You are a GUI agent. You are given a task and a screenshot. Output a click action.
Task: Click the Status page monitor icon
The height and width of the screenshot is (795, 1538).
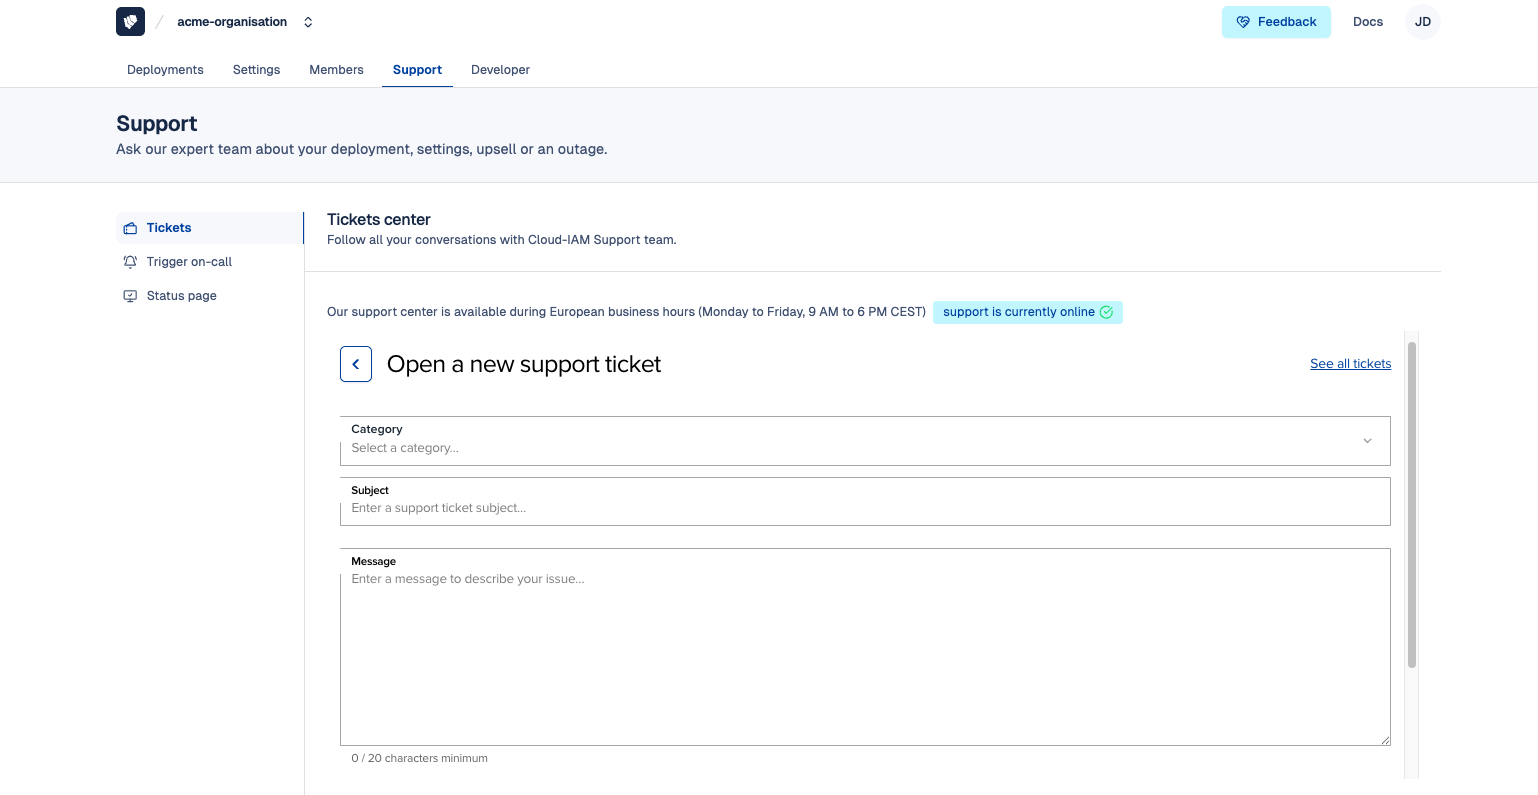click(x=130, y=296)
